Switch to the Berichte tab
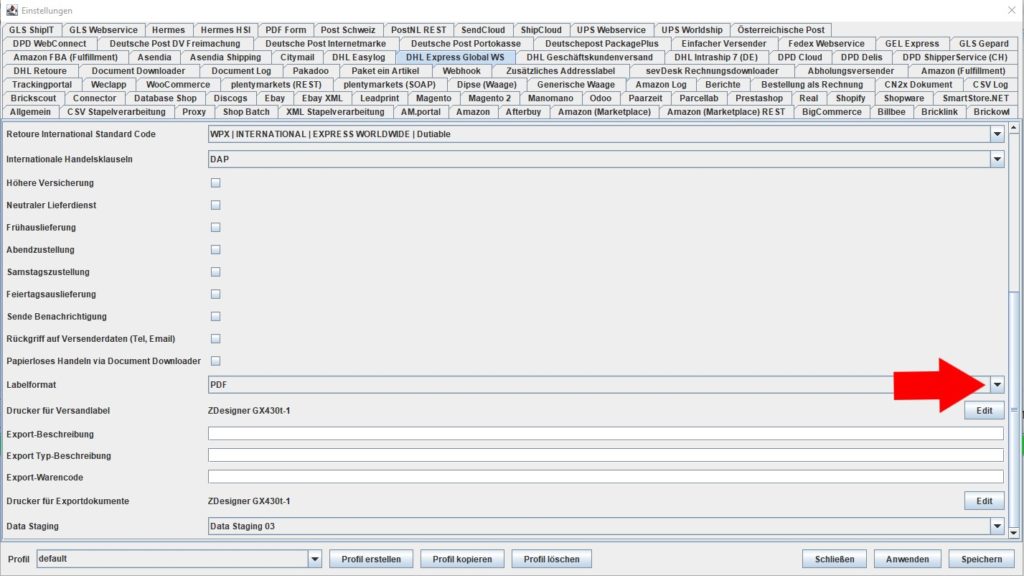The image size is (1024, 576). (x=722, y=84)
